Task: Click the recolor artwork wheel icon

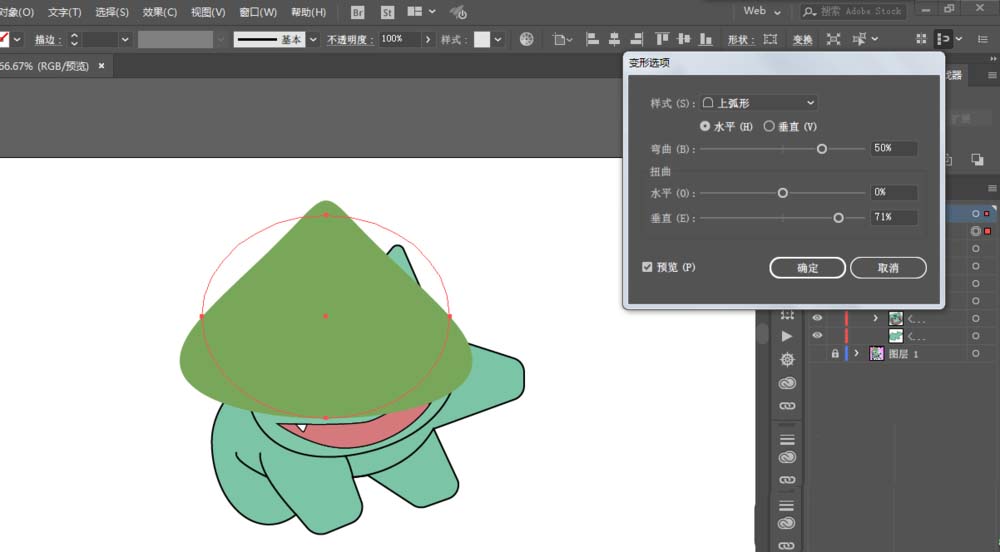Action: 526,39
